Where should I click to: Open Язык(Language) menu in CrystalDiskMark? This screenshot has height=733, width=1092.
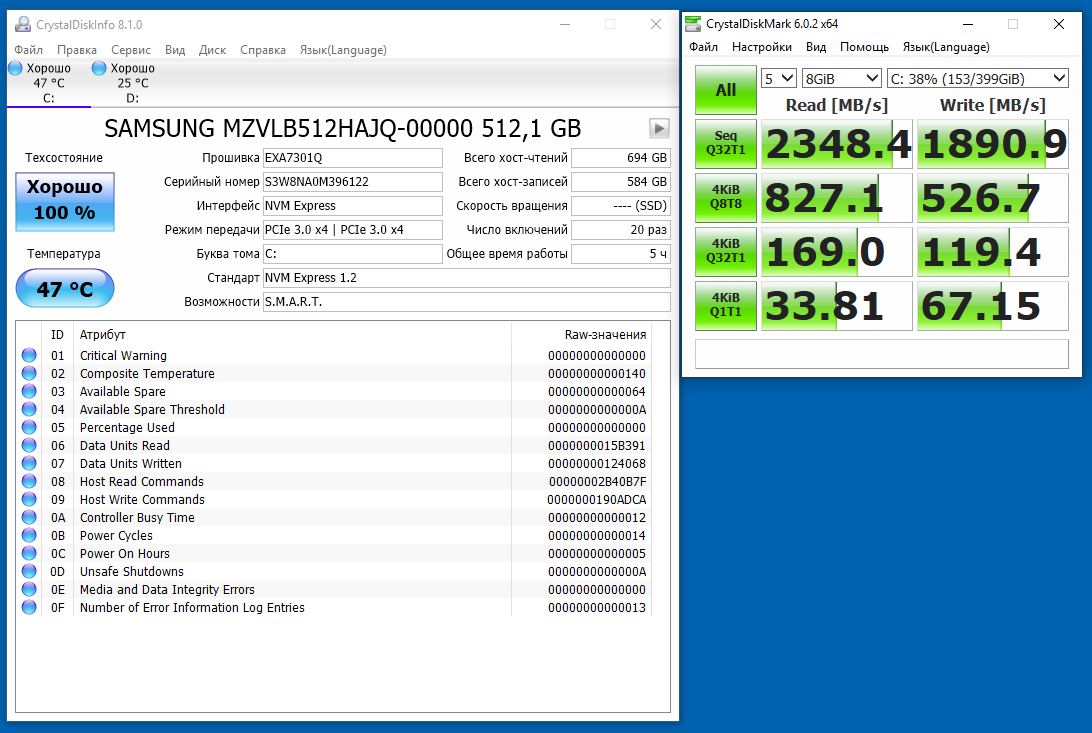coord(946,47)
